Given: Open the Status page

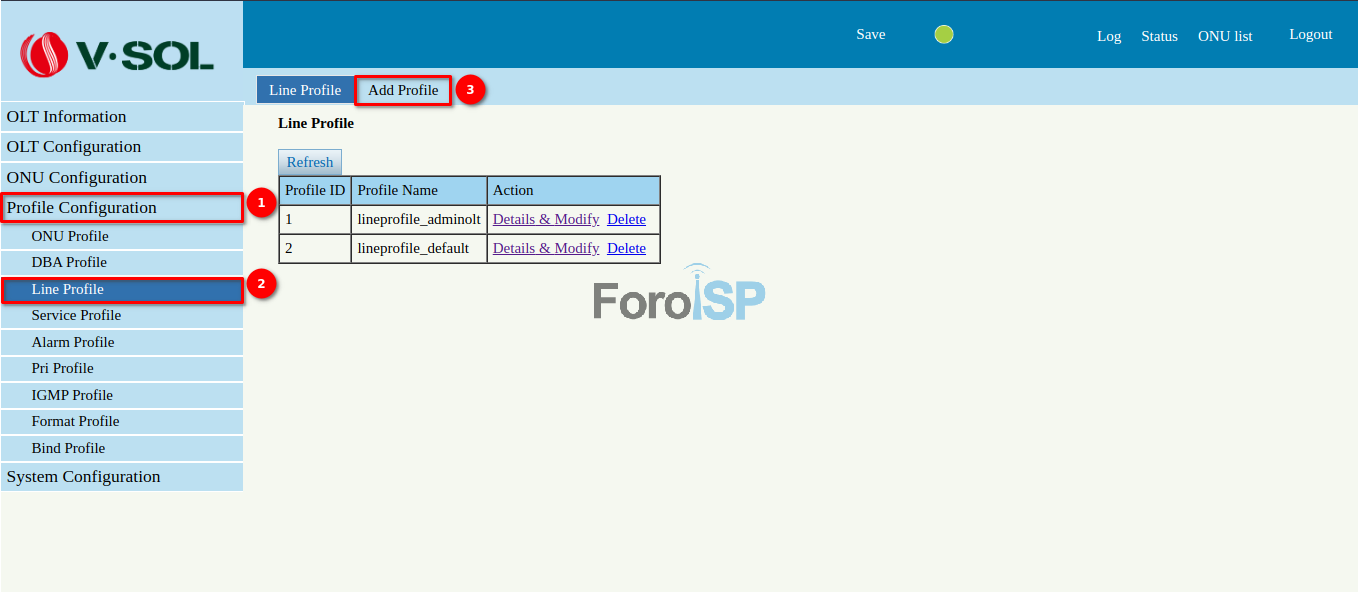Looking at the screenshot, I should pos(1159,36).
